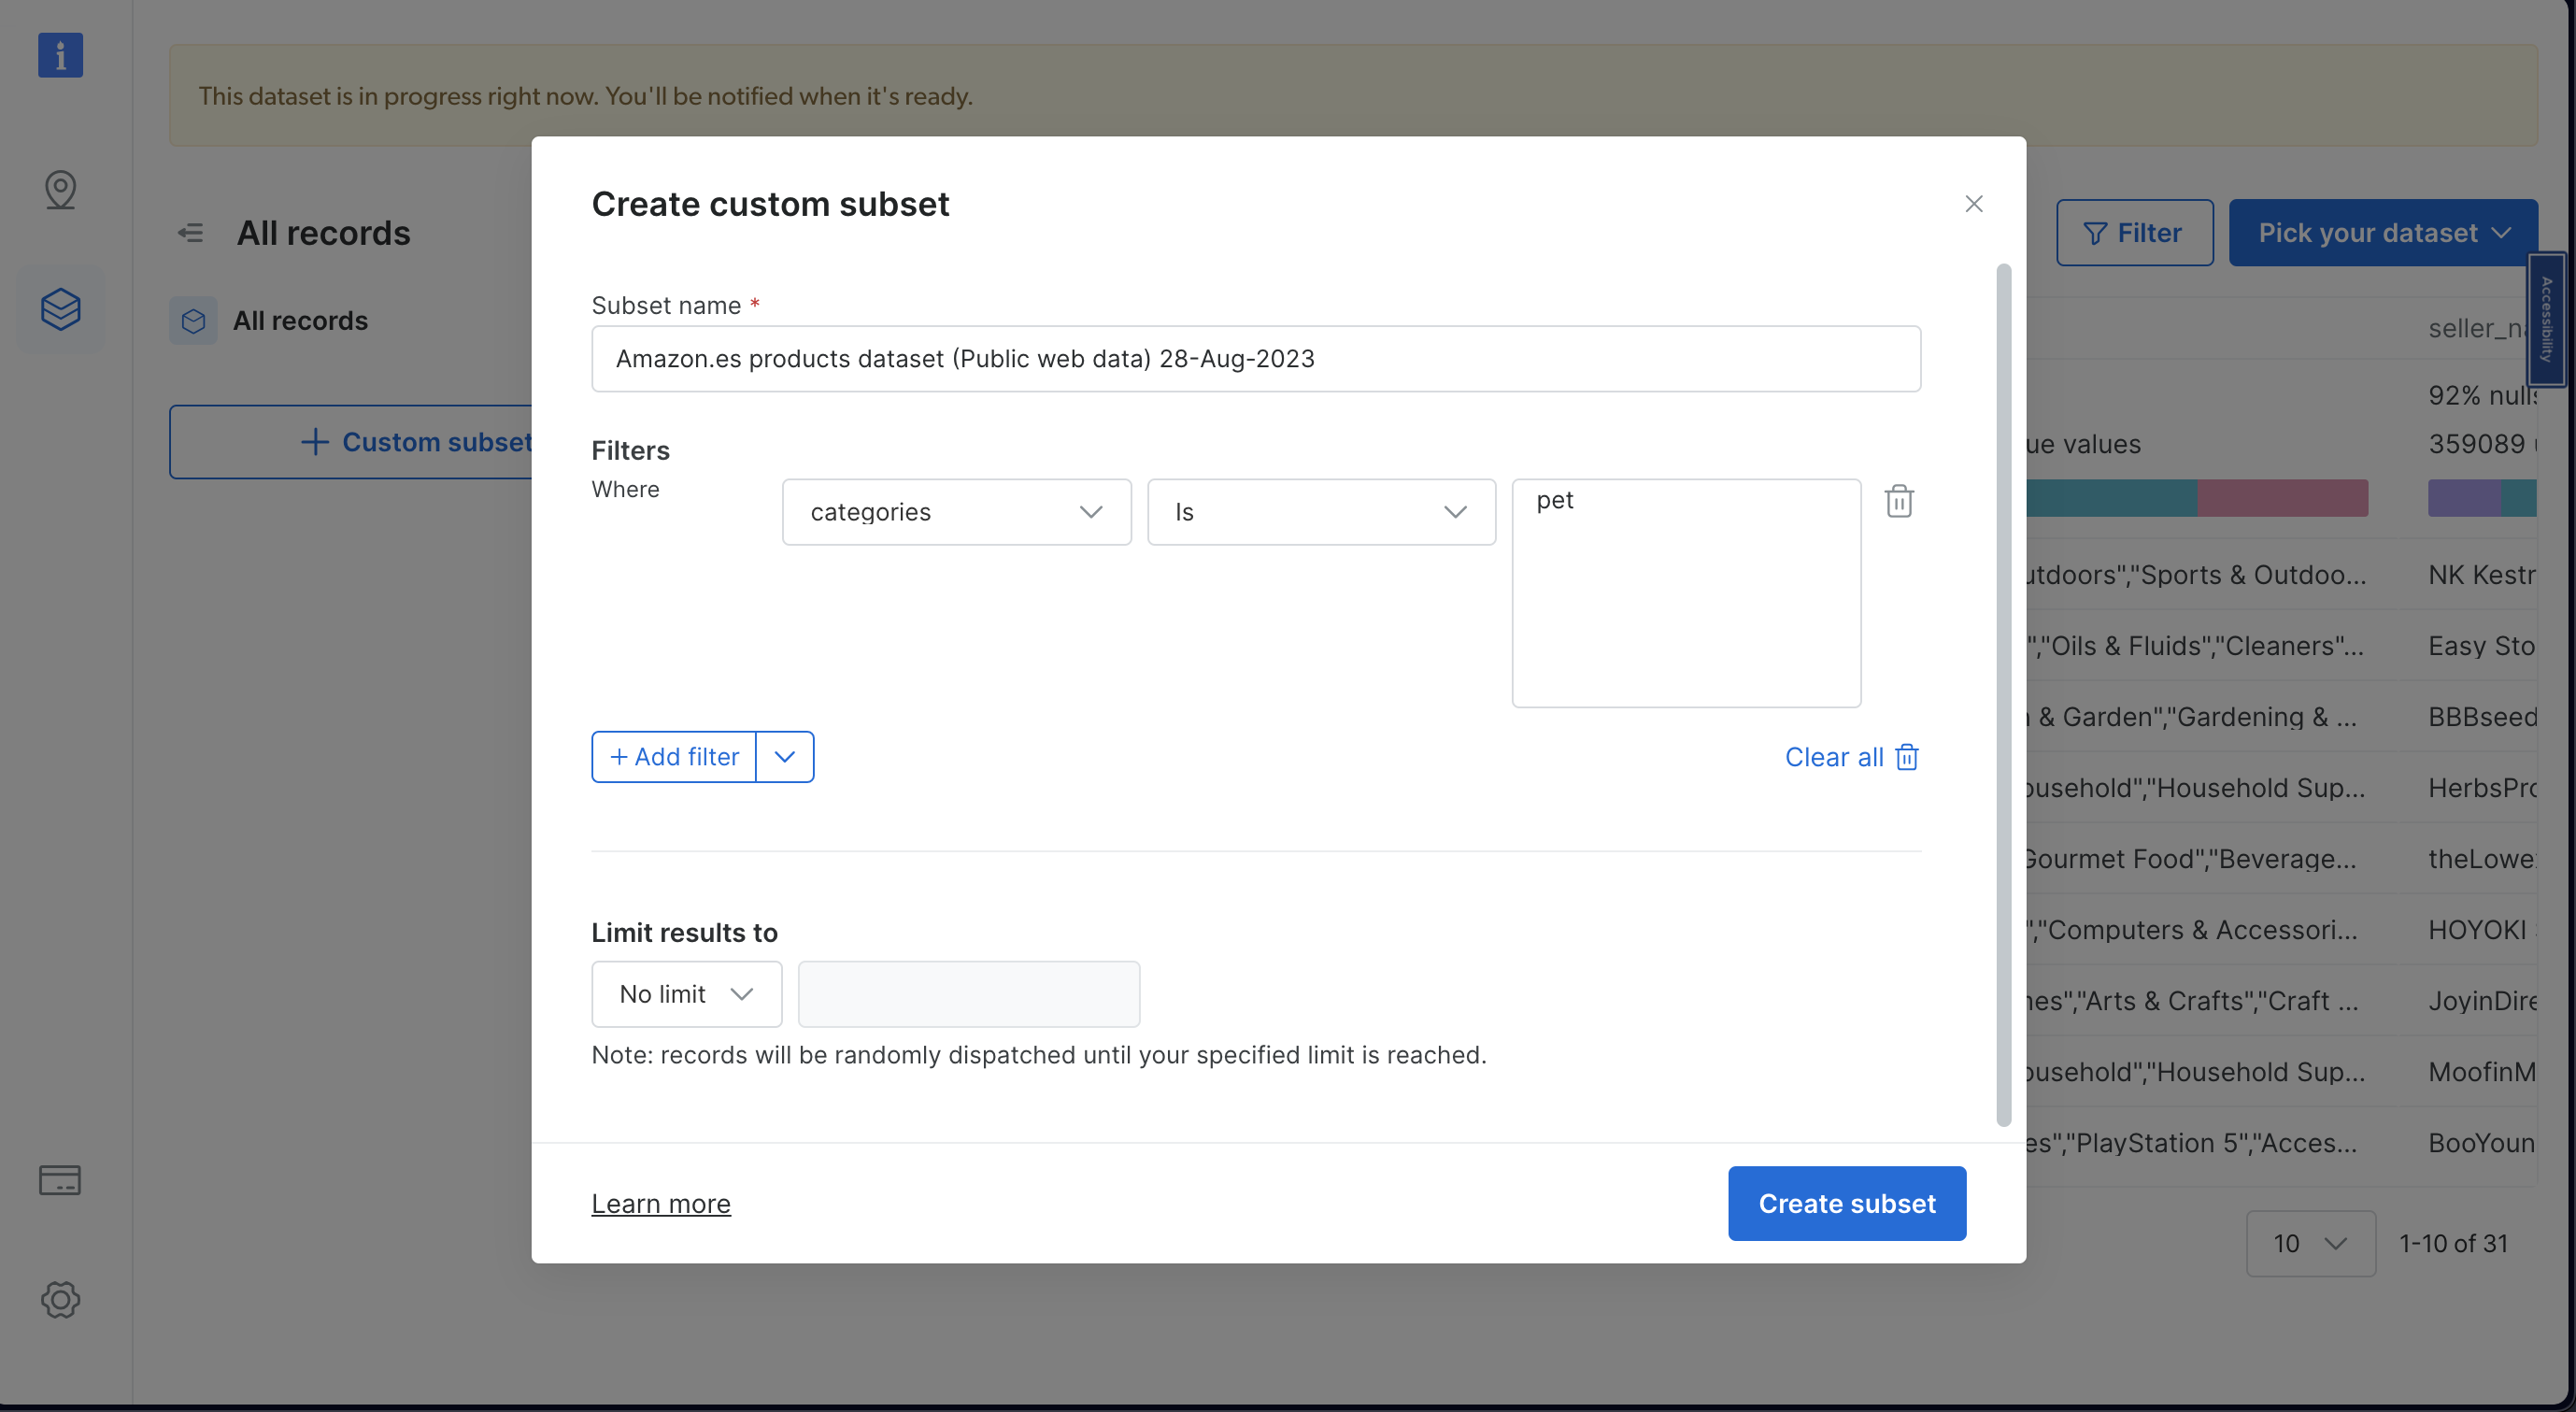Follow the Learn more link

click(660, 1203)
